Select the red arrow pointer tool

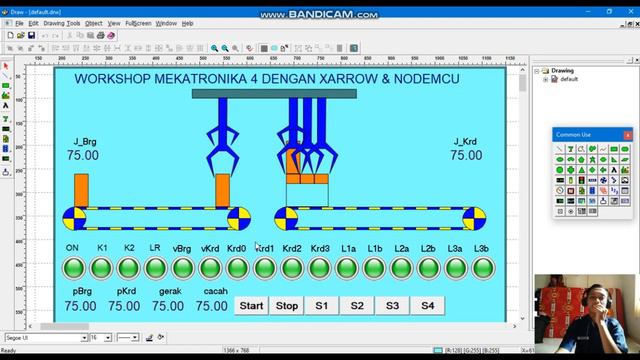[x=6, y=66]
